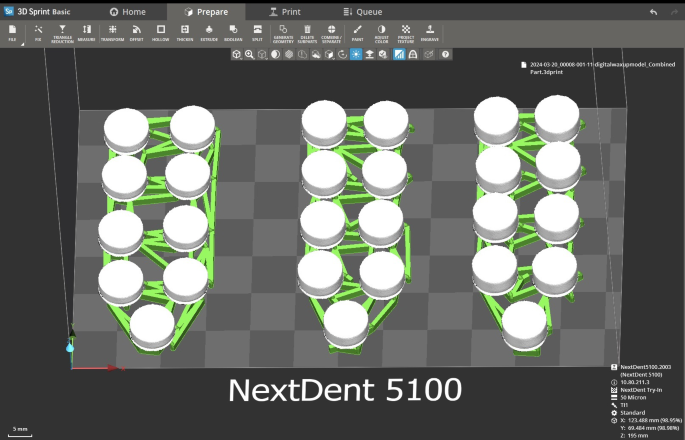Image resolution: width=685 pixels, height=440 pixels.
Task: Click the 3D Sprint Basic logo
Action: (x=37, y=12)
